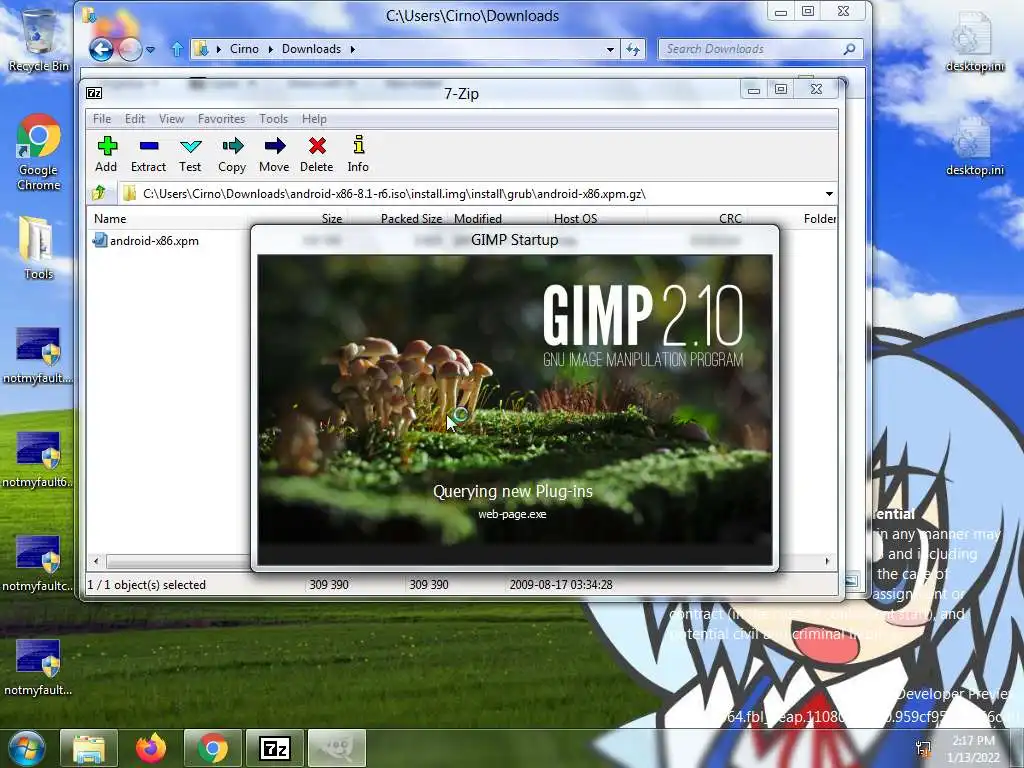
Task: Click the Add button in 7-Zip toolbar
Action: coord(106,155)
